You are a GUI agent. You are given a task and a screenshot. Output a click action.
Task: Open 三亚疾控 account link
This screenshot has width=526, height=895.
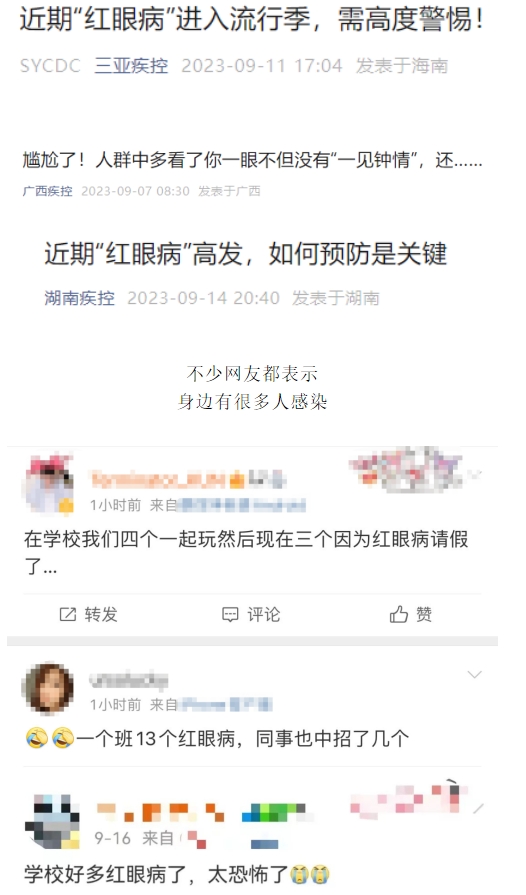click(131, 66)
